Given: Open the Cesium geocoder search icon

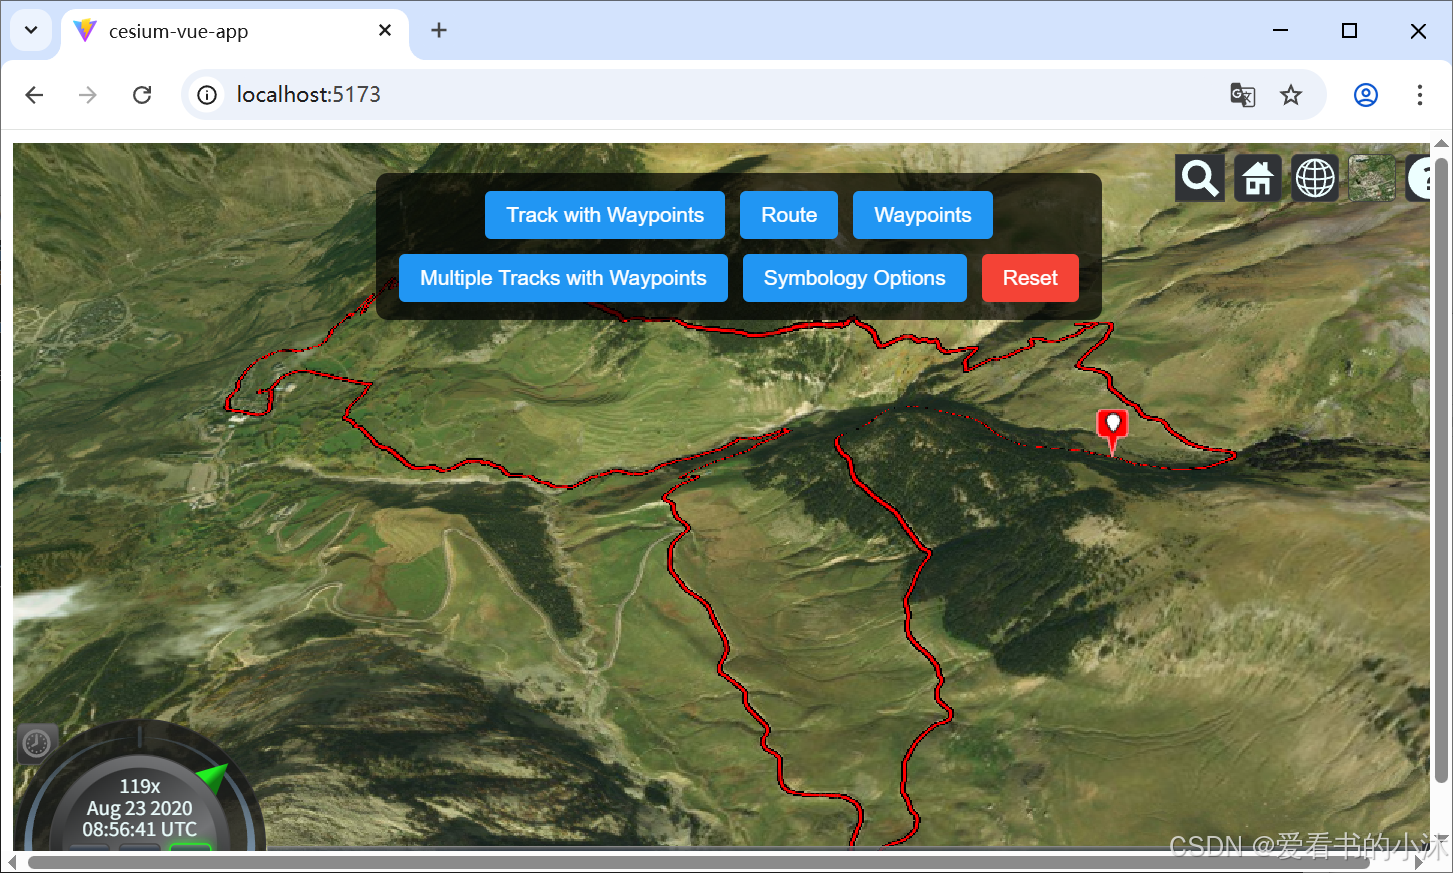Looking at the screenshot, I should [x=1199, y=179].
